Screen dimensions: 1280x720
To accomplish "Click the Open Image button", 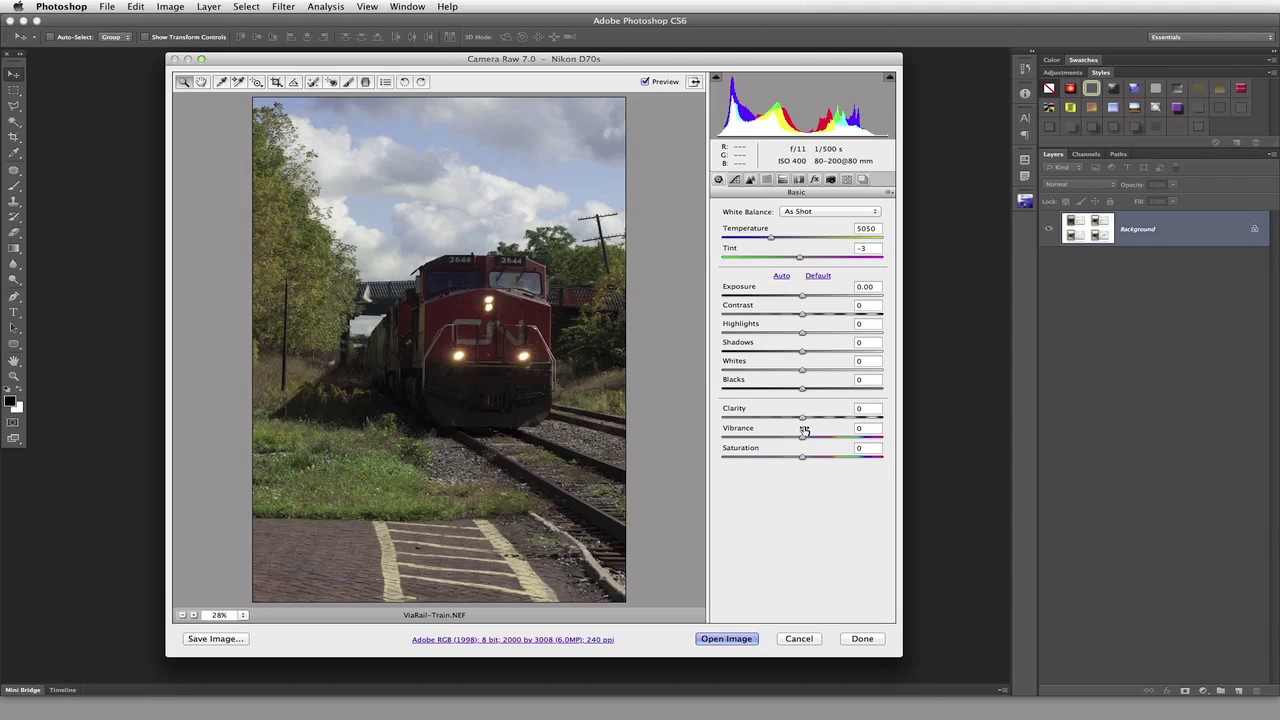I will click(726, 639).
